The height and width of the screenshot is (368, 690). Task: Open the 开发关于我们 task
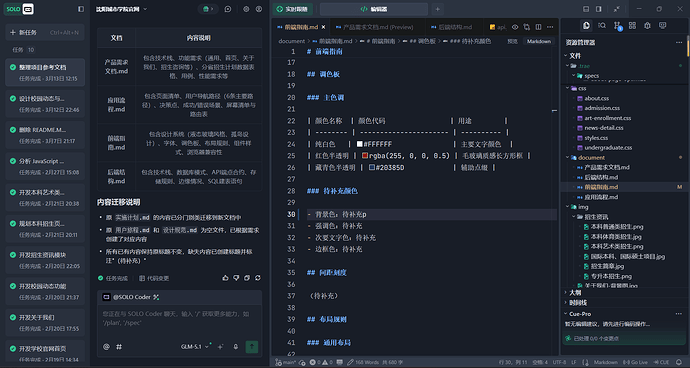click(x=45, y=322)
